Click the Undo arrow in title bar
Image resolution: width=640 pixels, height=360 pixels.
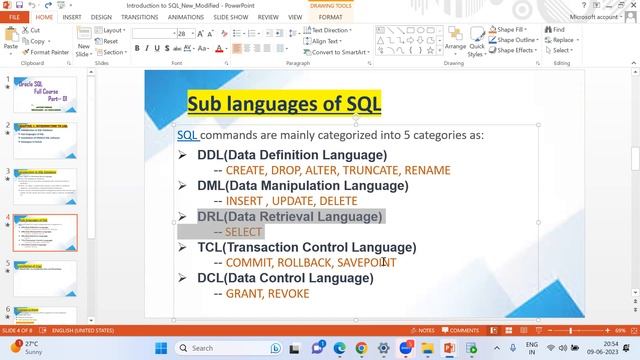click(x=32, y=5)
